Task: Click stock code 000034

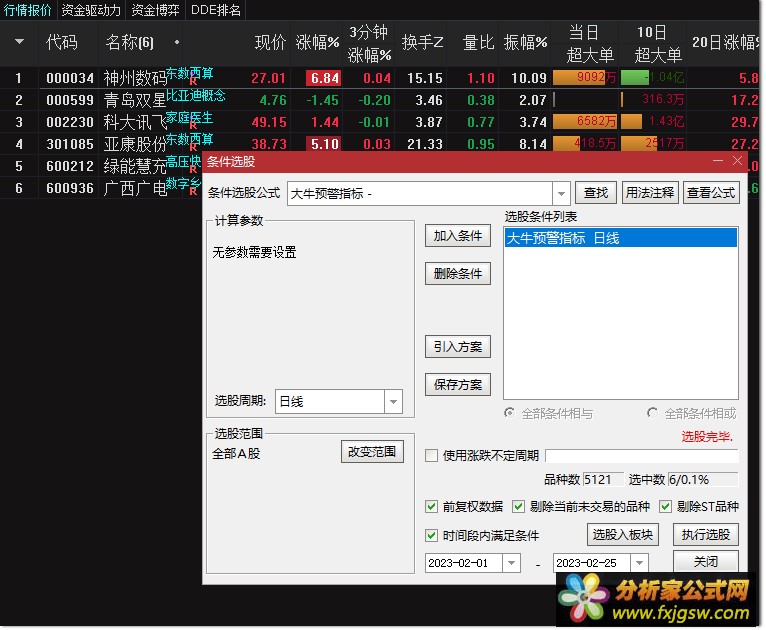Action: tap(70, 78)
